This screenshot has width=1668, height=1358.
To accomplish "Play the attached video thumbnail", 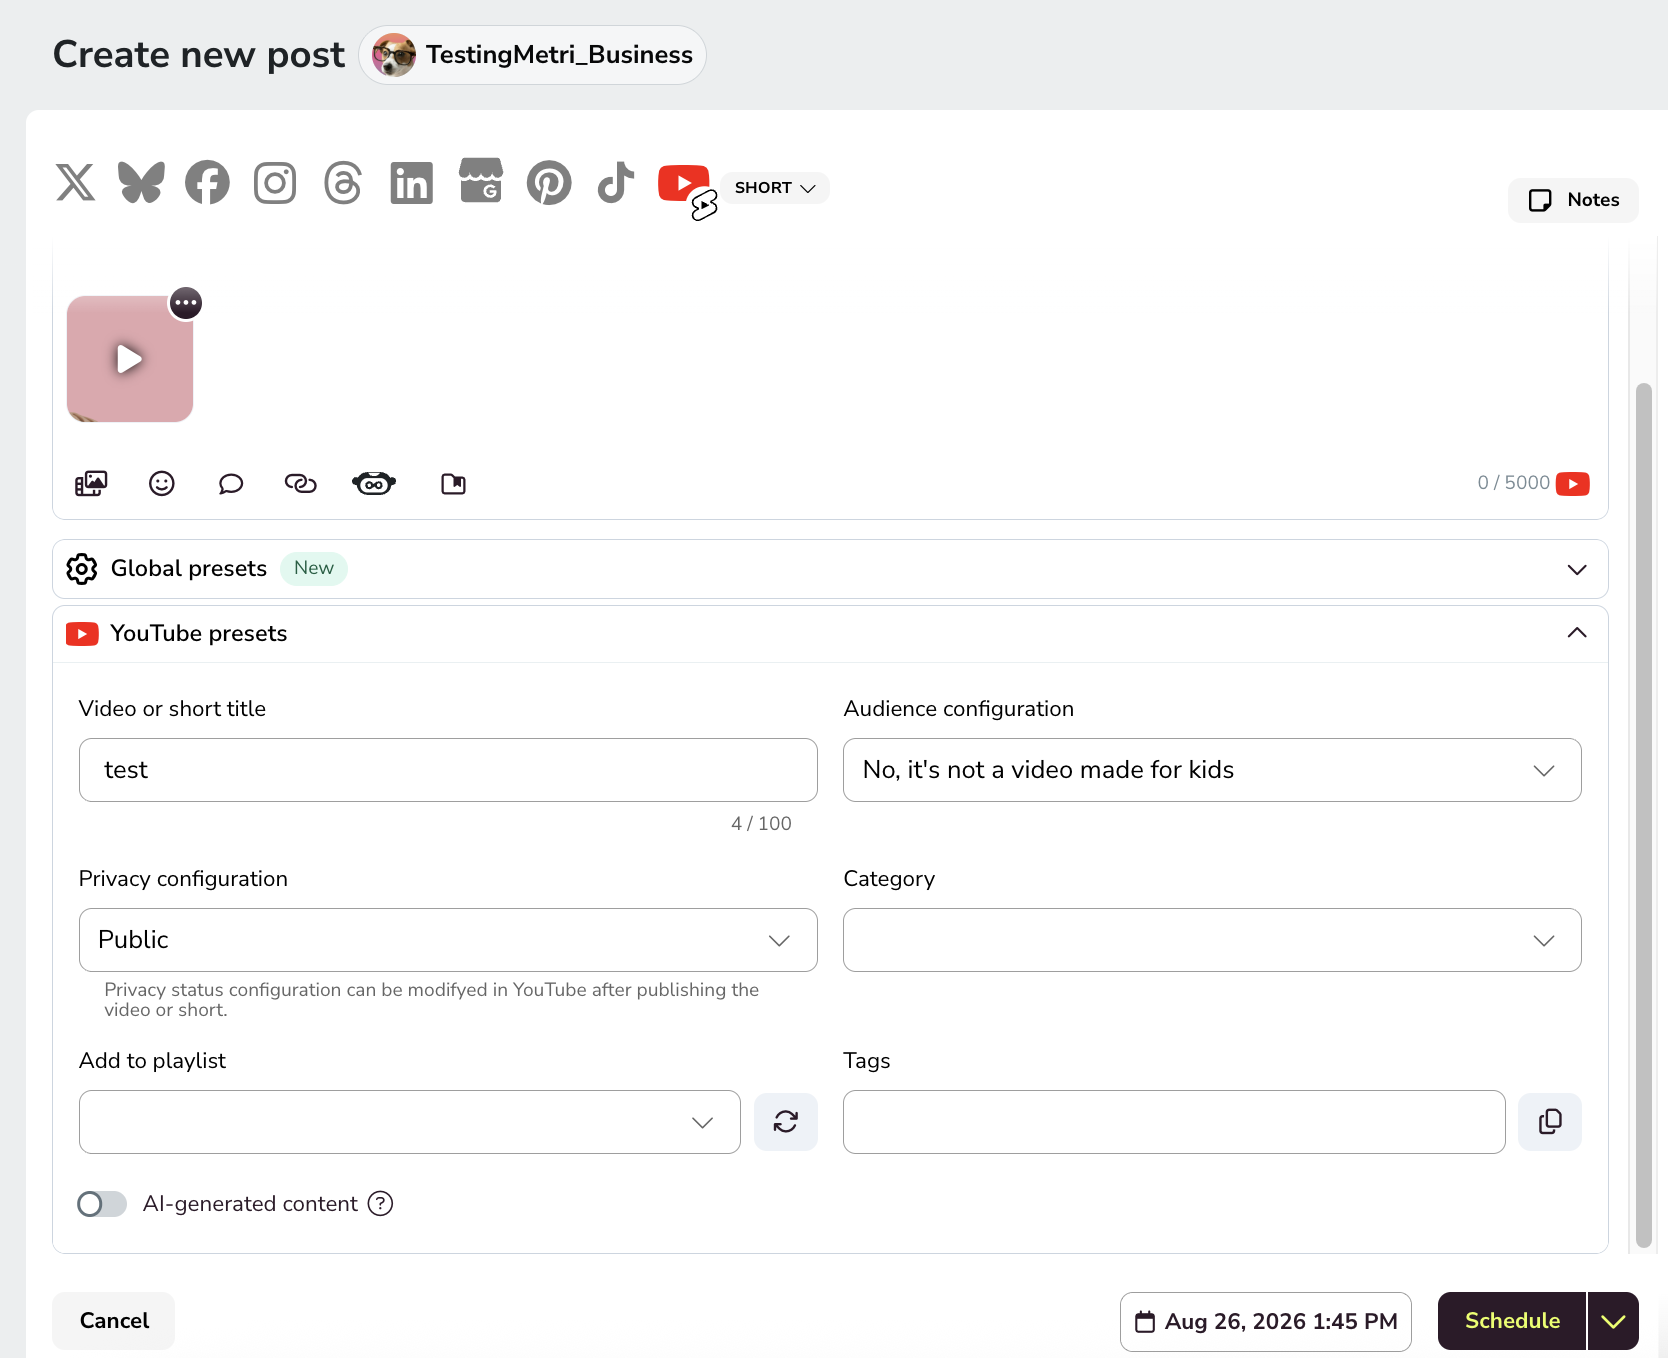I will (x=130, y=359).
